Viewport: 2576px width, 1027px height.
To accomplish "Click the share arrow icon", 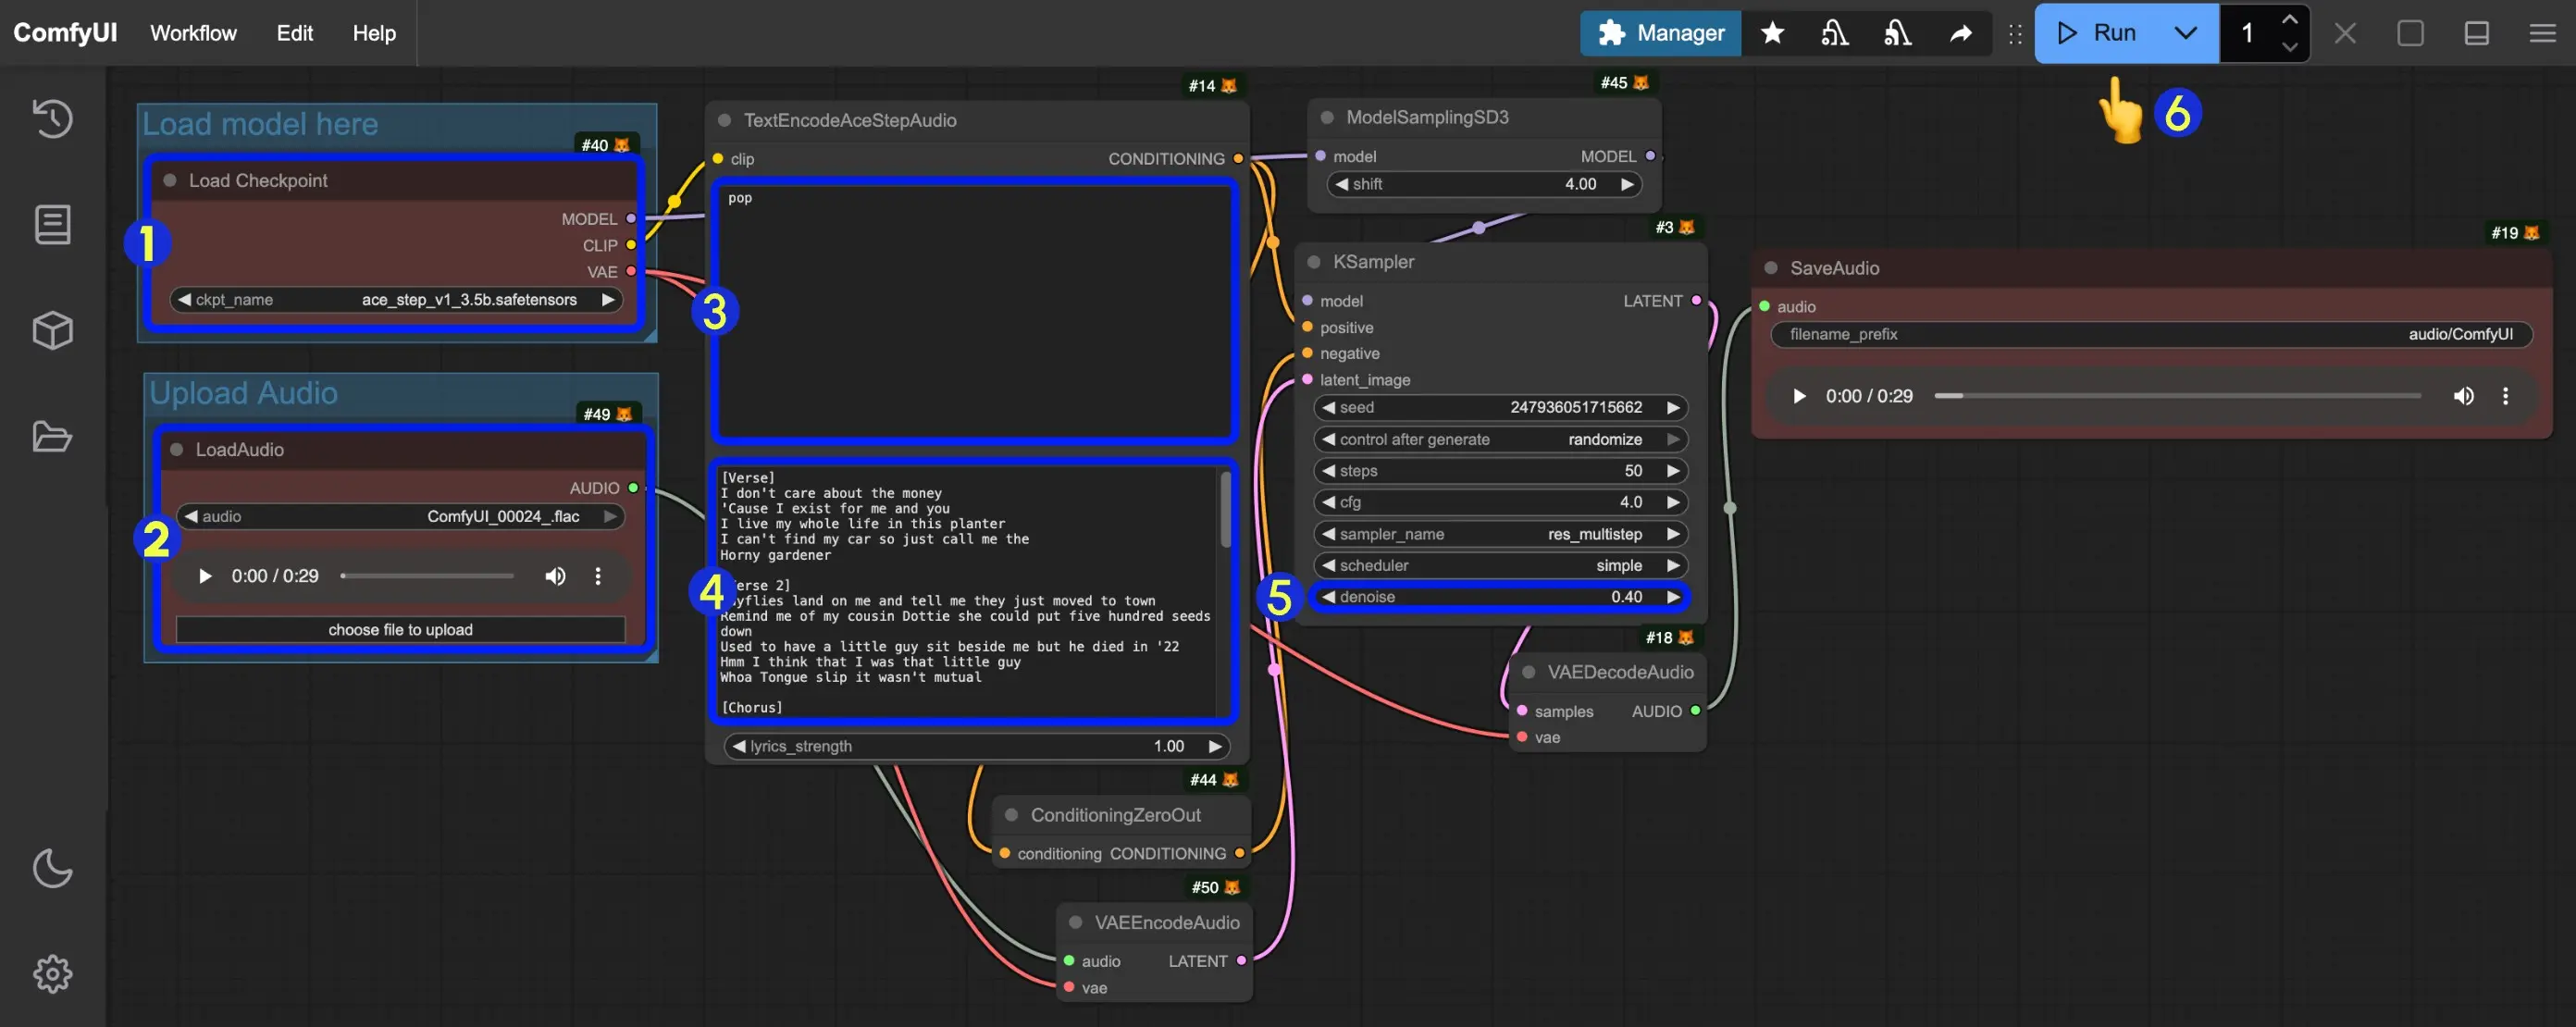I will [x=1960, y=33].
